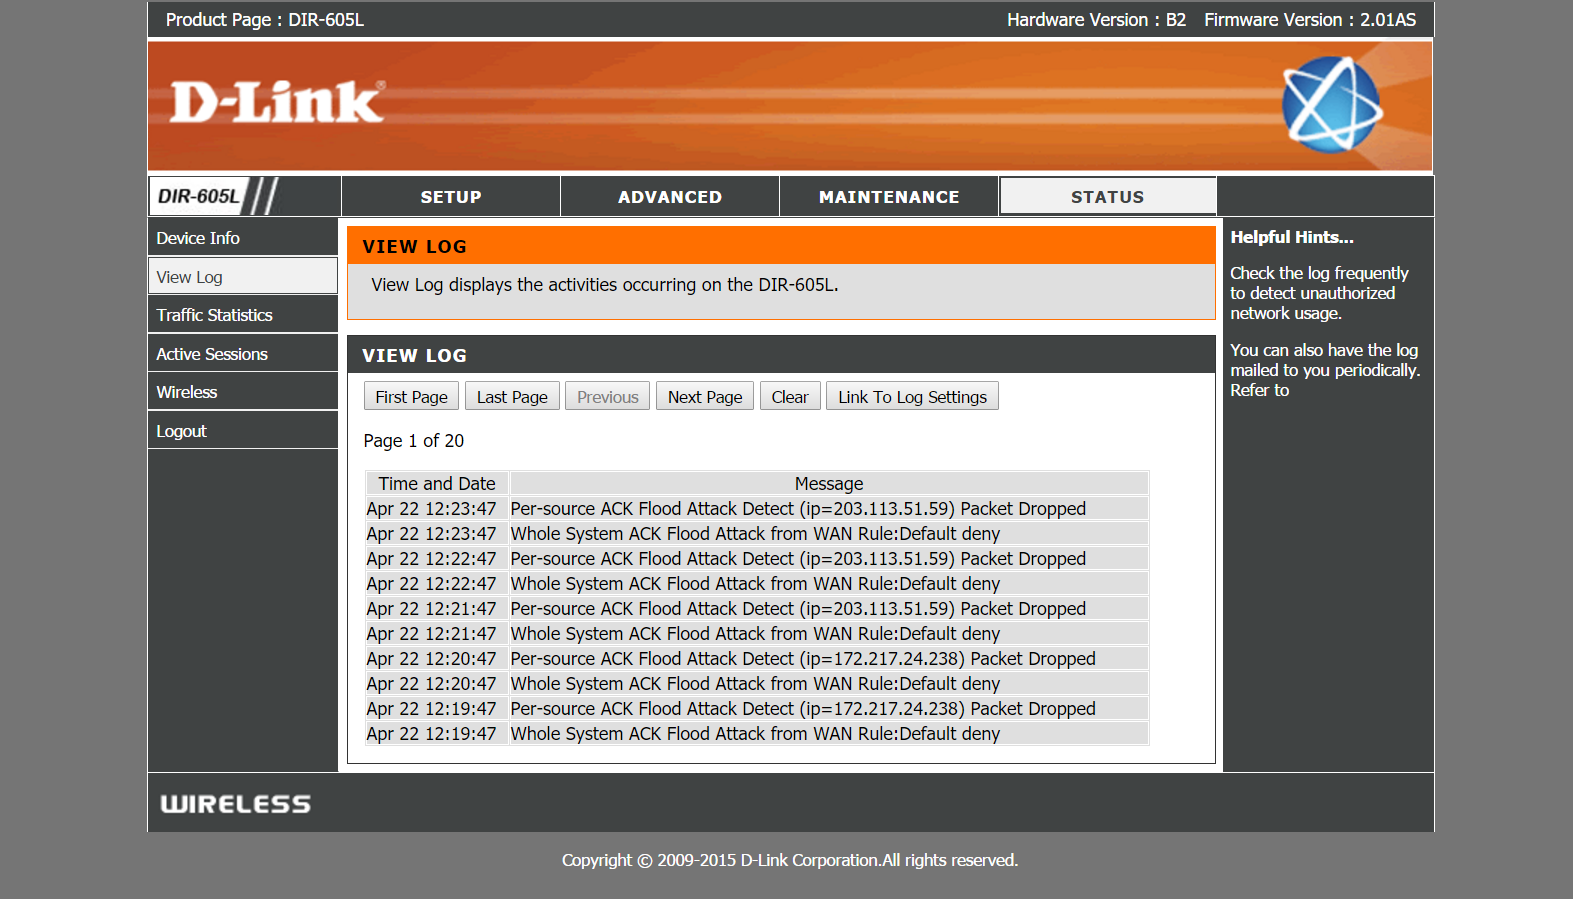Select the Apr 22 12:22:47 Per-source ACK Flood entry

tap(757, 559)
